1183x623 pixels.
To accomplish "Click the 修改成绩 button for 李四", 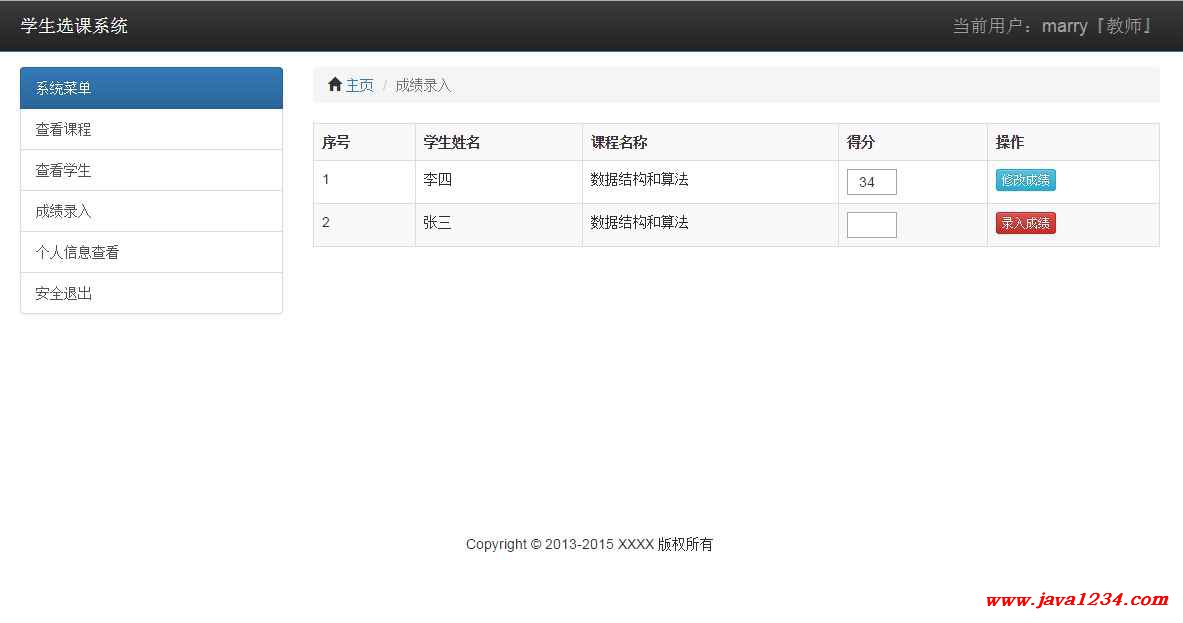I will (x=1025, y=180).
